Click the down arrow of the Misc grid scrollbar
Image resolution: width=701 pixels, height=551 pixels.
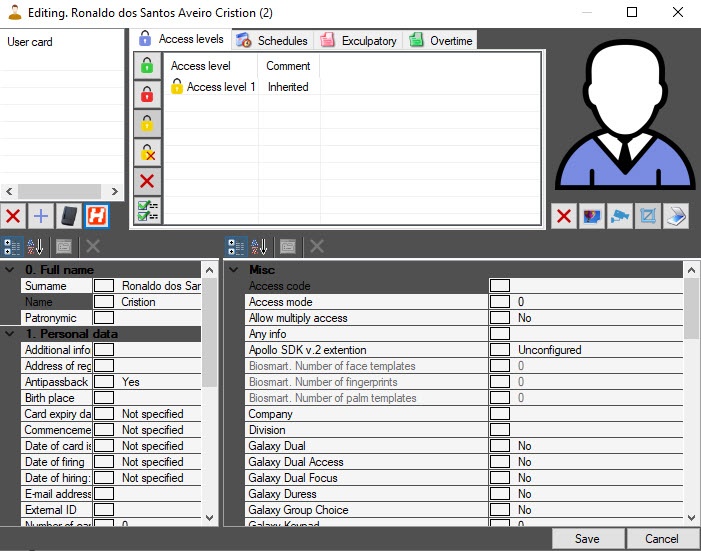tap(691, 518)
